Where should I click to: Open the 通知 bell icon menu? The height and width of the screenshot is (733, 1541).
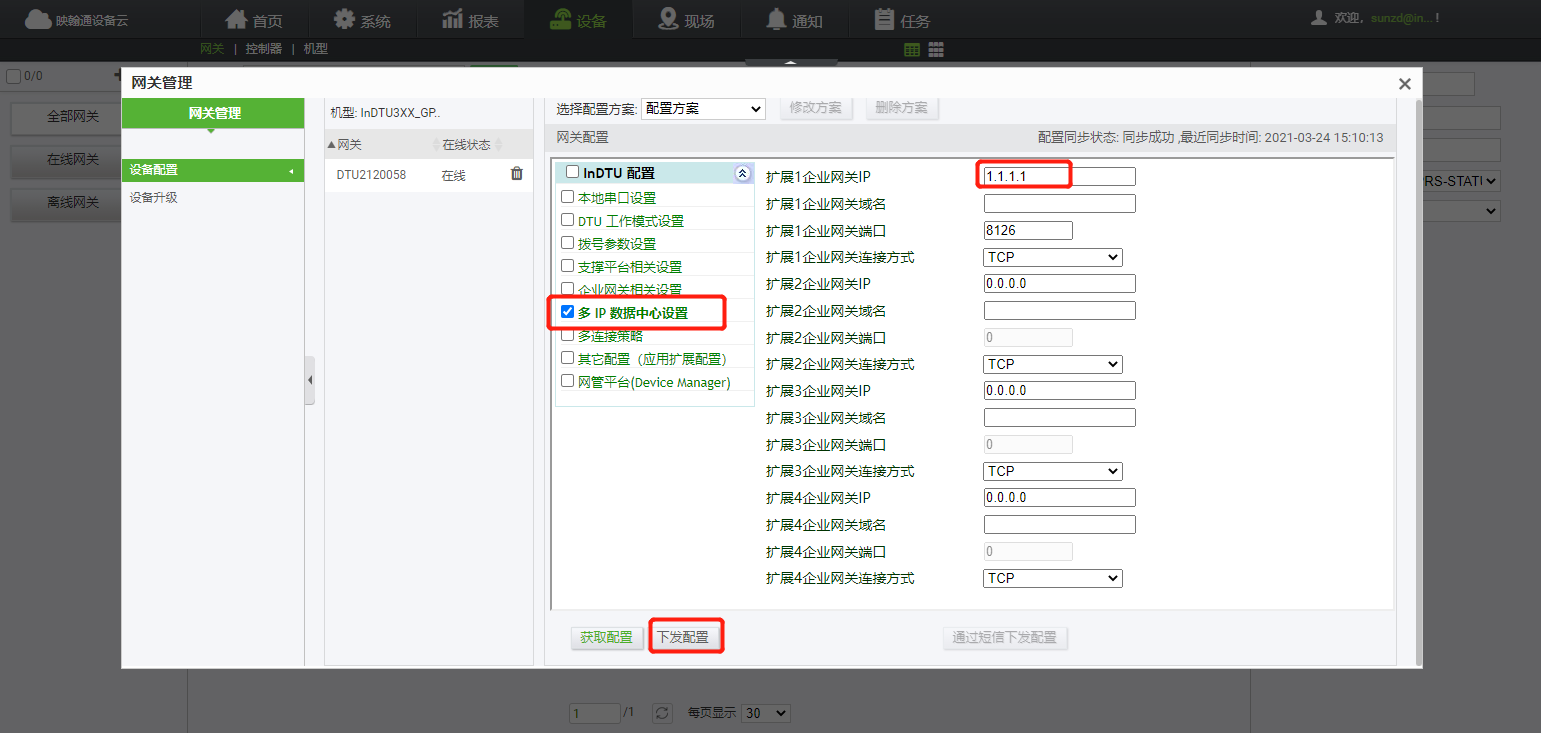pos(793,20)
